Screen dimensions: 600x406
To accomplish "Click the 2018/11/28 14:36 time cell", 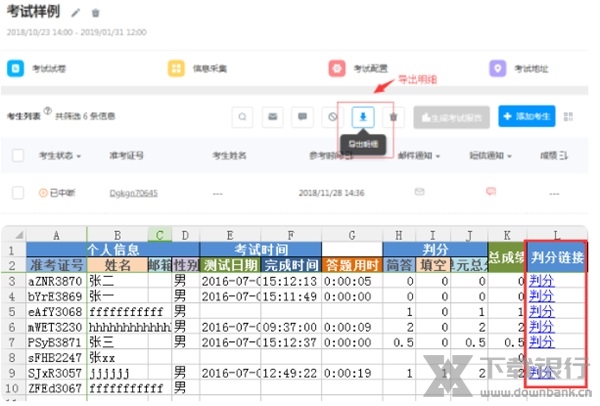I will point(331,193).
